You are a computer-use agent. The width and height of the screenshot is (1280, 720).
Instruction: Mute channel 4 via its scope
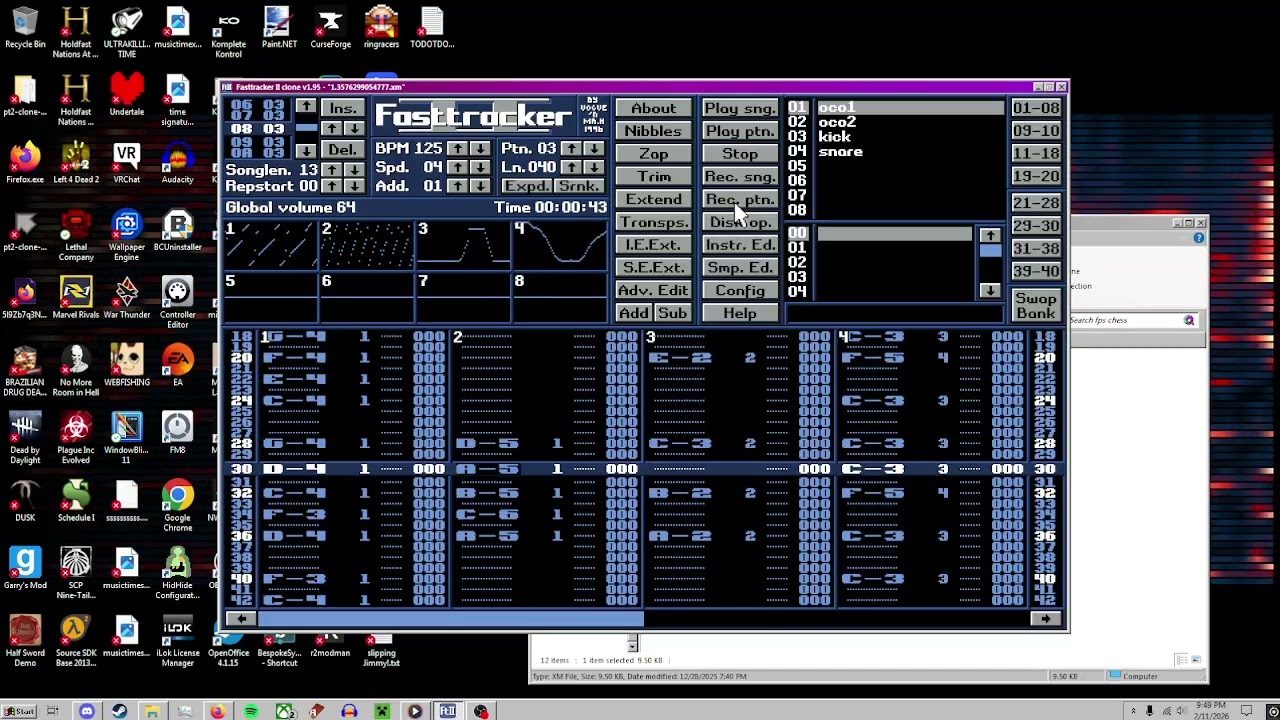560,245
